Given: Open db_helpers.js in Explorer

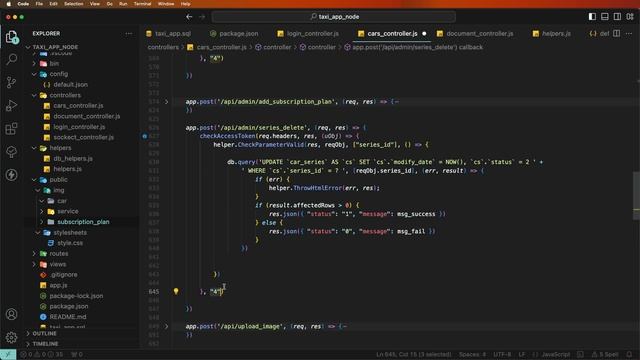Looking at the screenshot, I should (73, 158).
